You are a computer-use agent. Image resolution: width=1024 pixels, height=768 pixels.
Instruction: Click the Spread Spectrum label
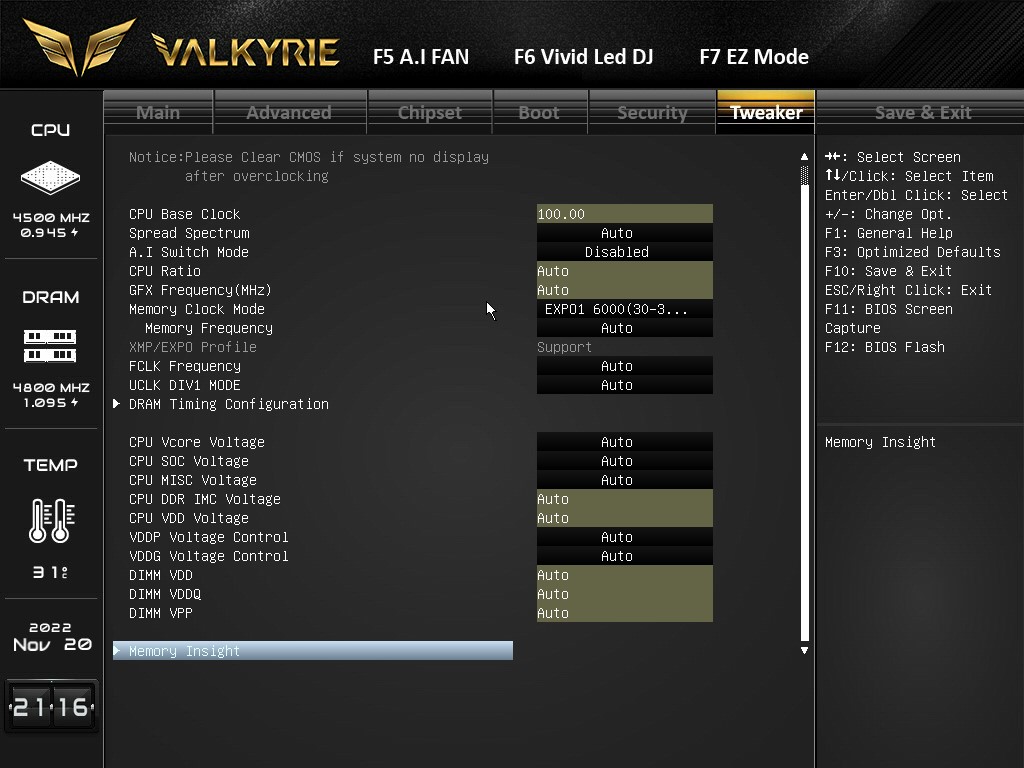point(189,233)
